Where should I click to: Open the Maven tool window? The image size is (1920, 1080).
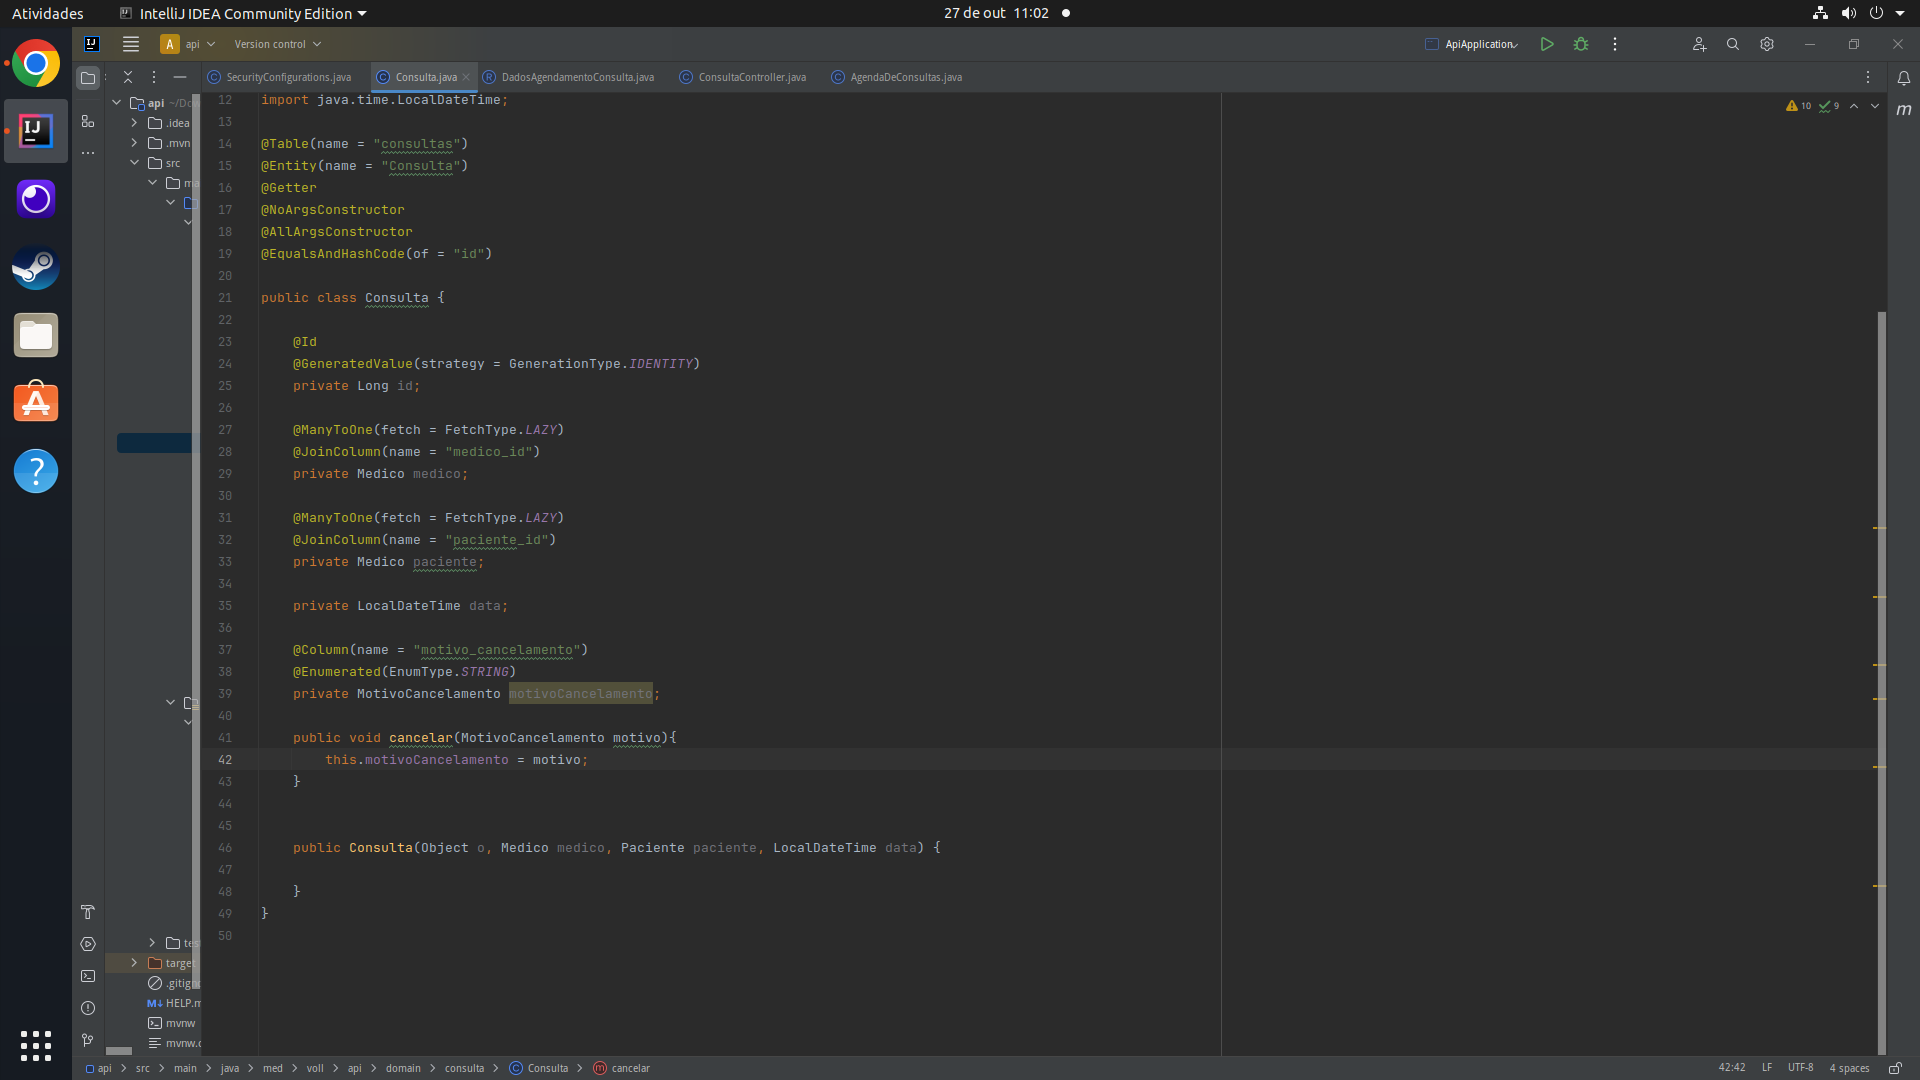point(1904,110)
